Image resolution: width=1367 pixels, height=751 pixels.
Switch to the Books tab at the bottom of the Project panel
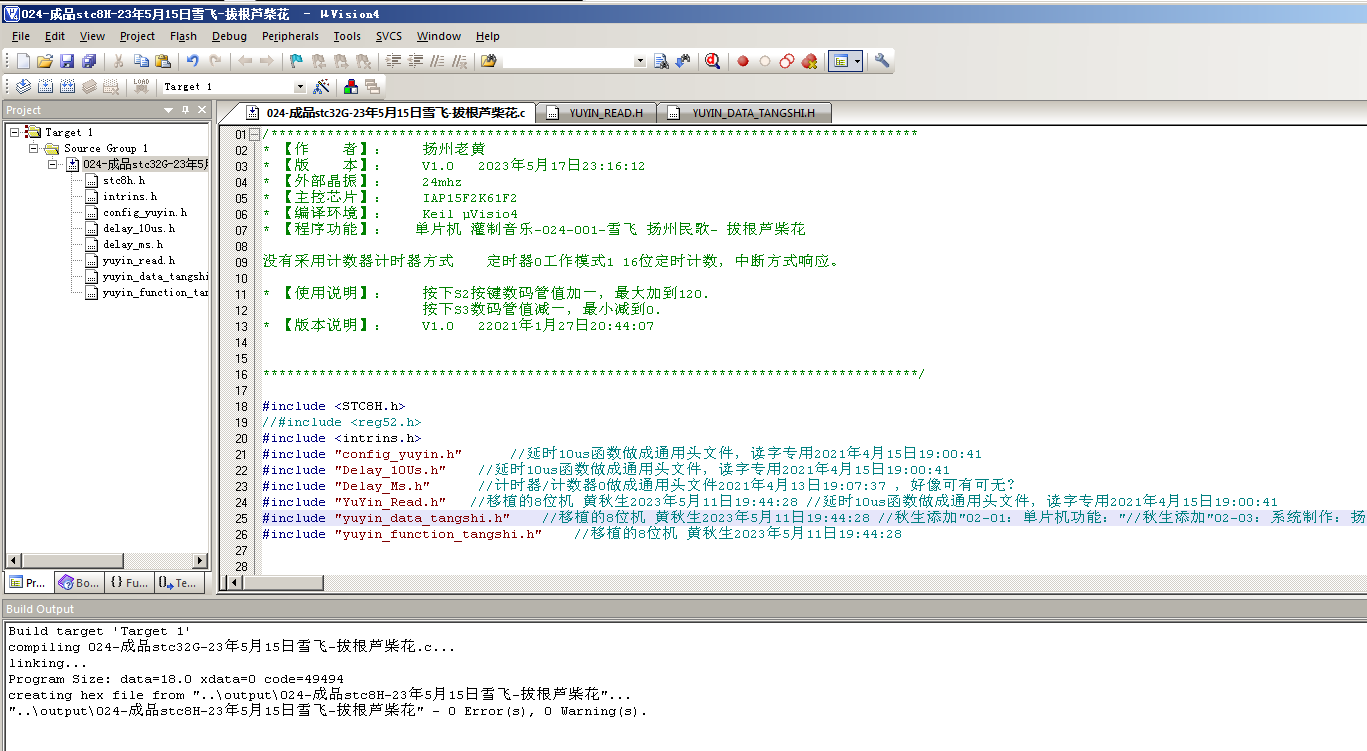79,582
